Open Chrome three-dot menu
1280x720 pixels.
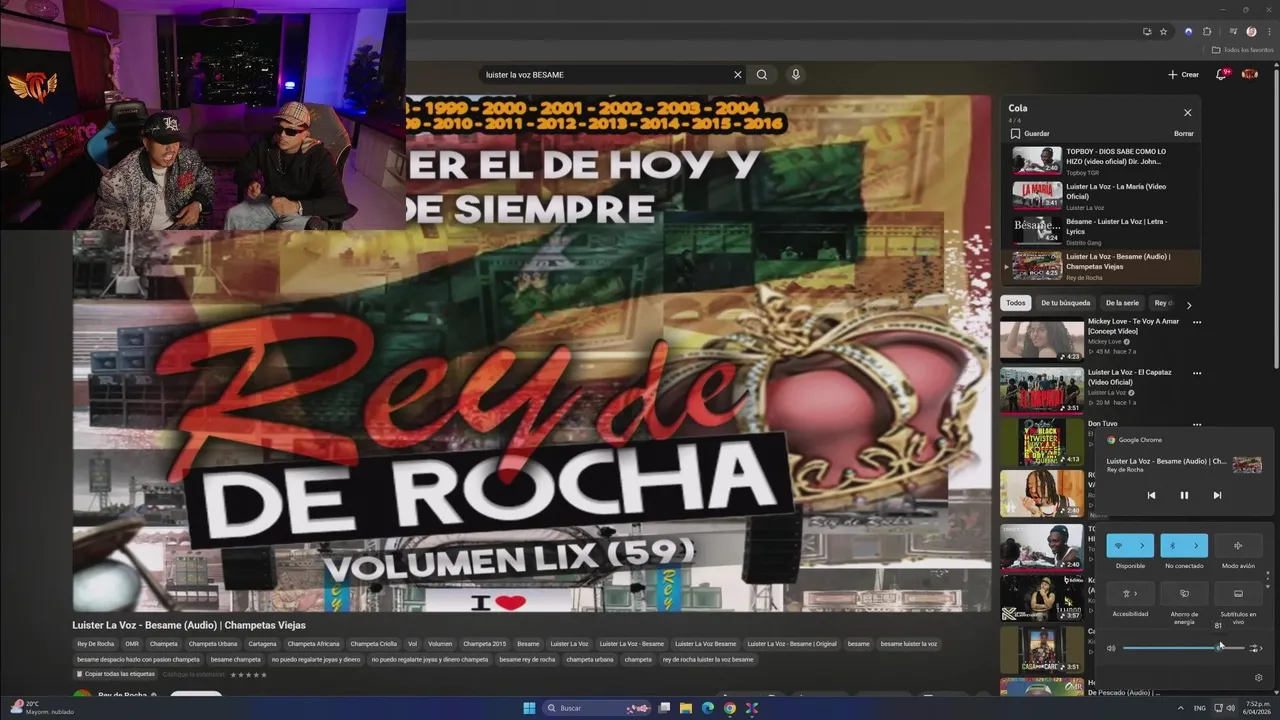(1268, 32)
